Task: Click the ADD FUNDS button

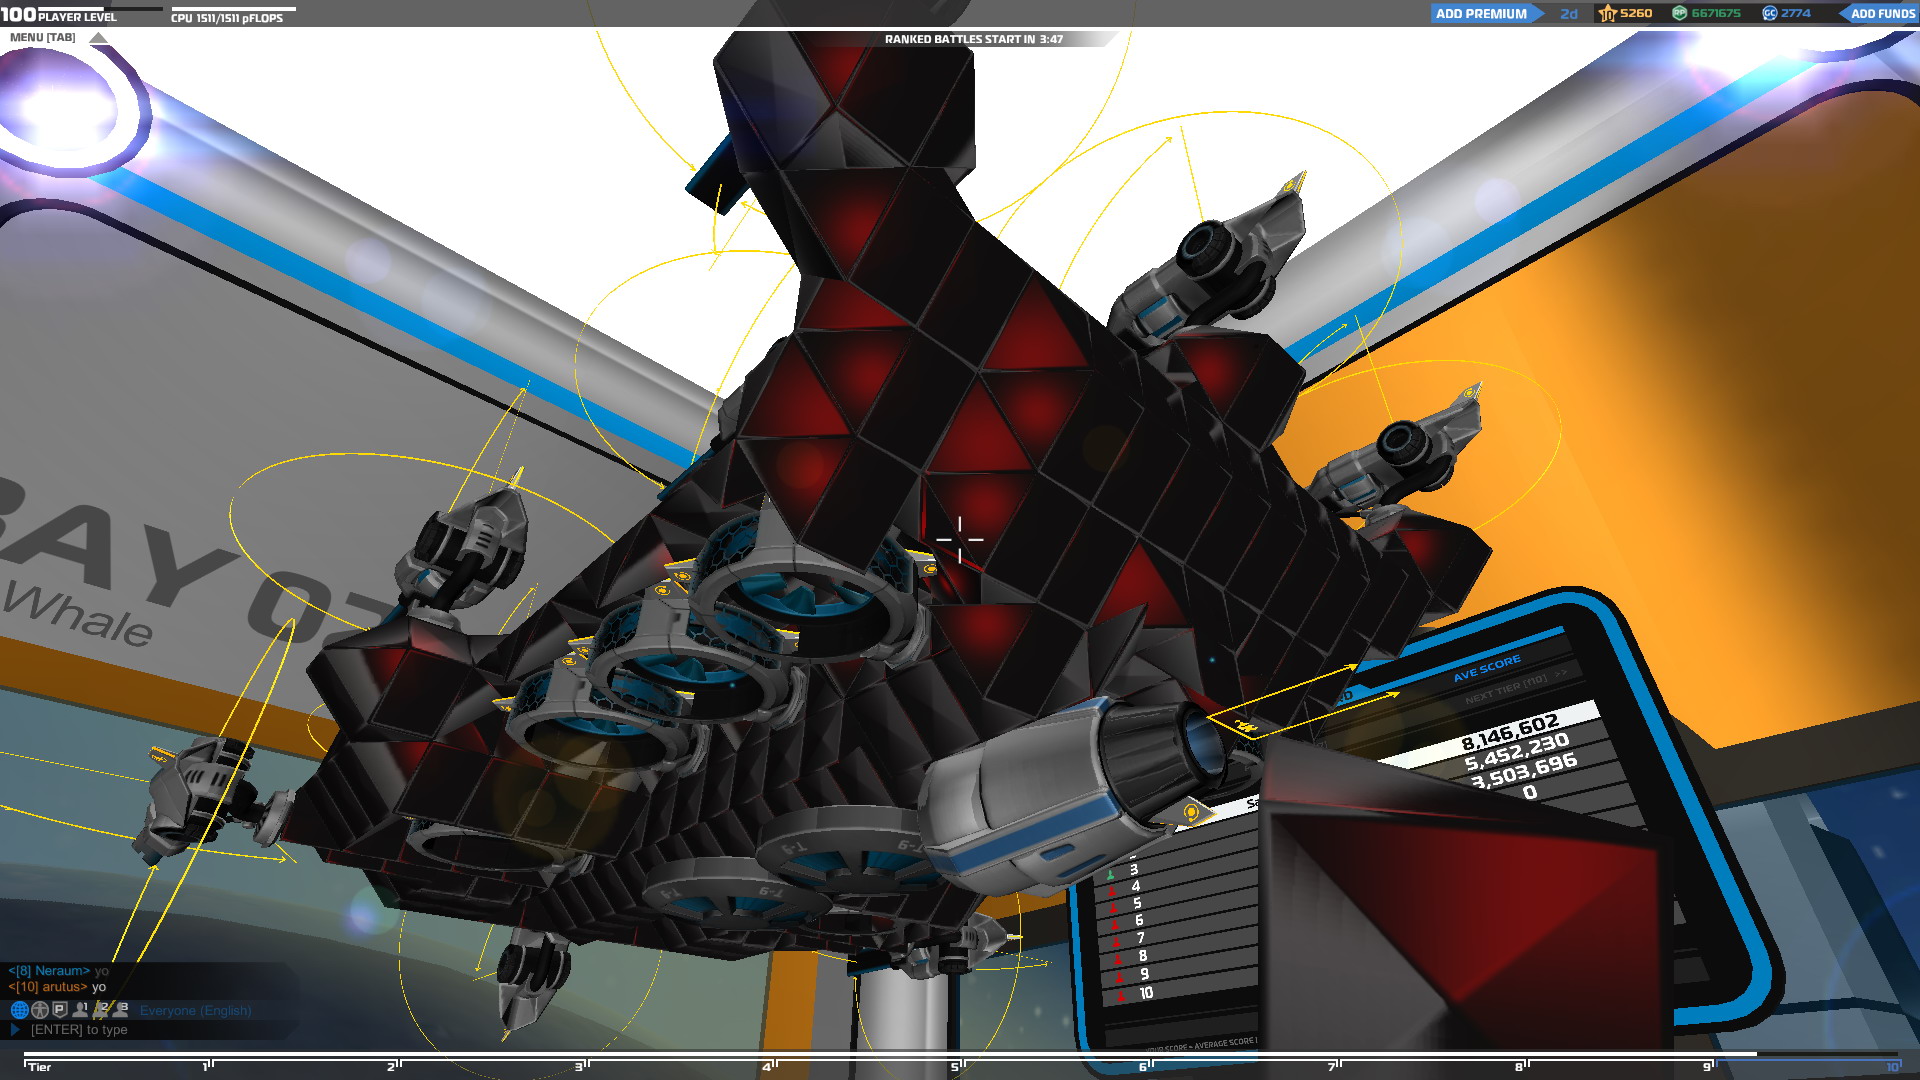Action: pyautogui.click(x=1880, y=13)
